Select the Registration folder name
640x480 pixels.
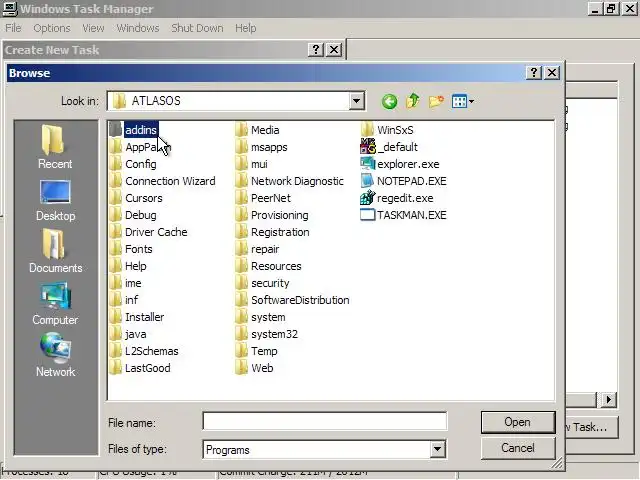280,232
